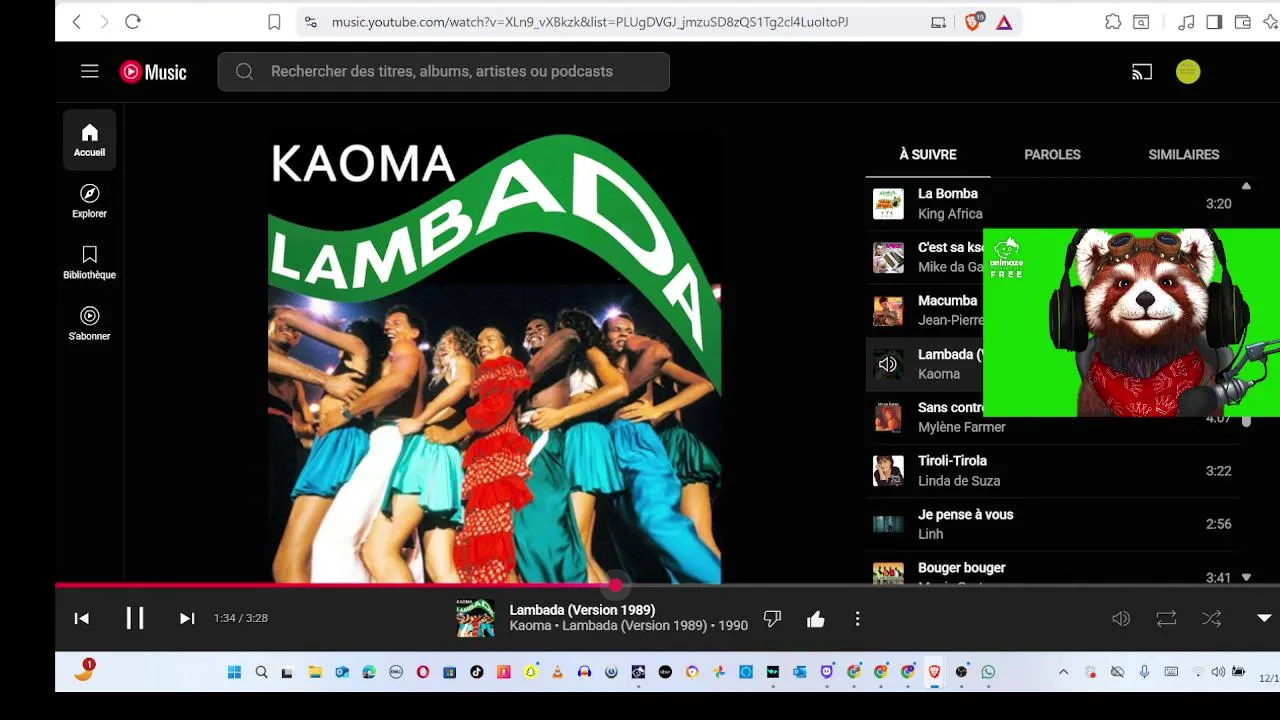Toggle the browser sidebar panel icon
Viewport: 1280px width, 720px height.
point(1214,22)
